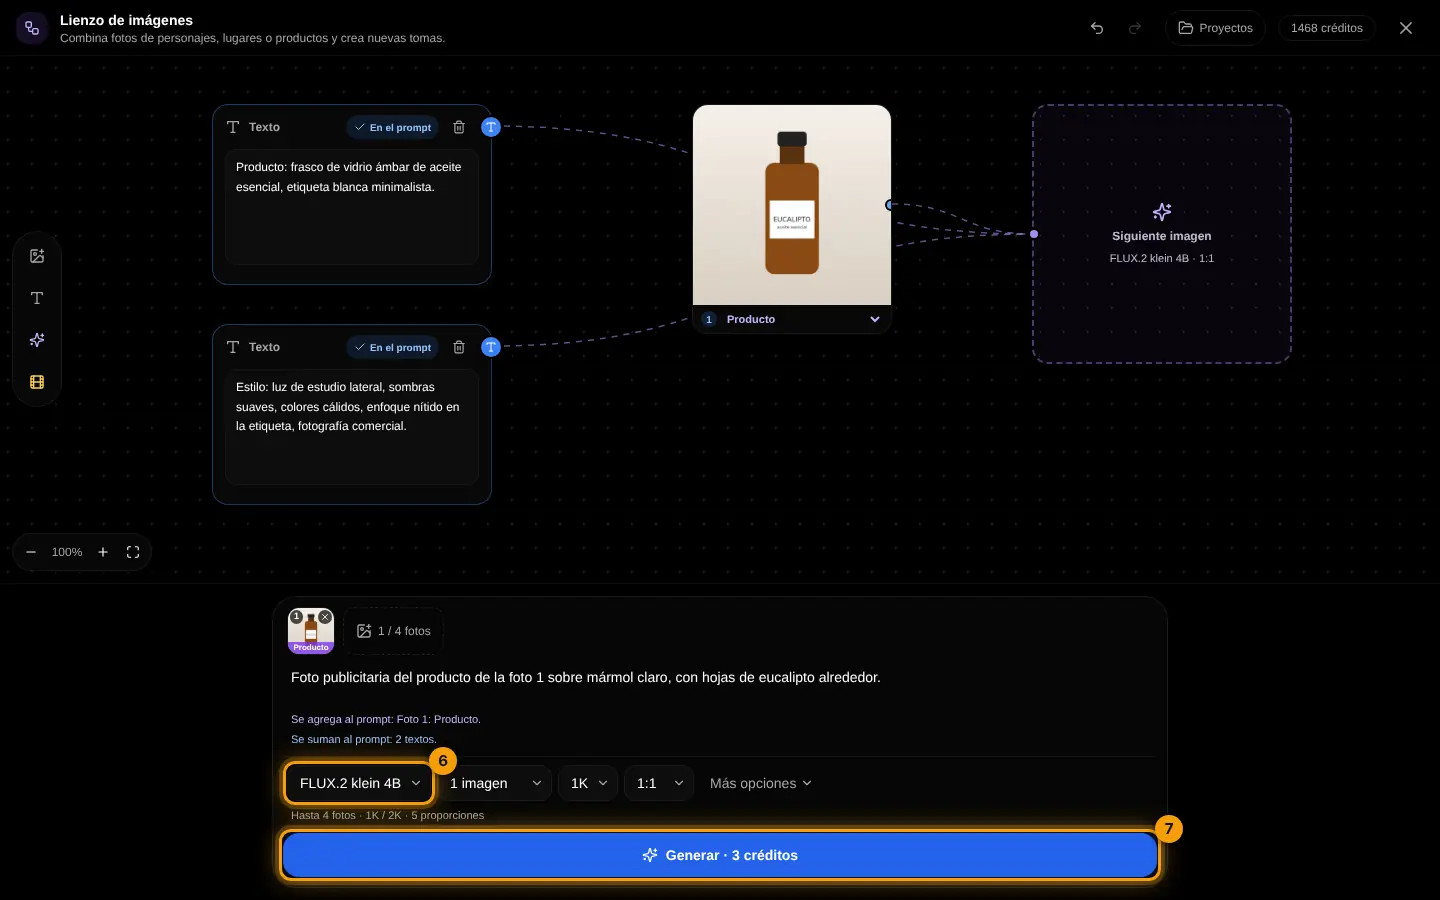
Task: Toggle "En el prompt" on the Estilo text node
Action: coord(393,347)
